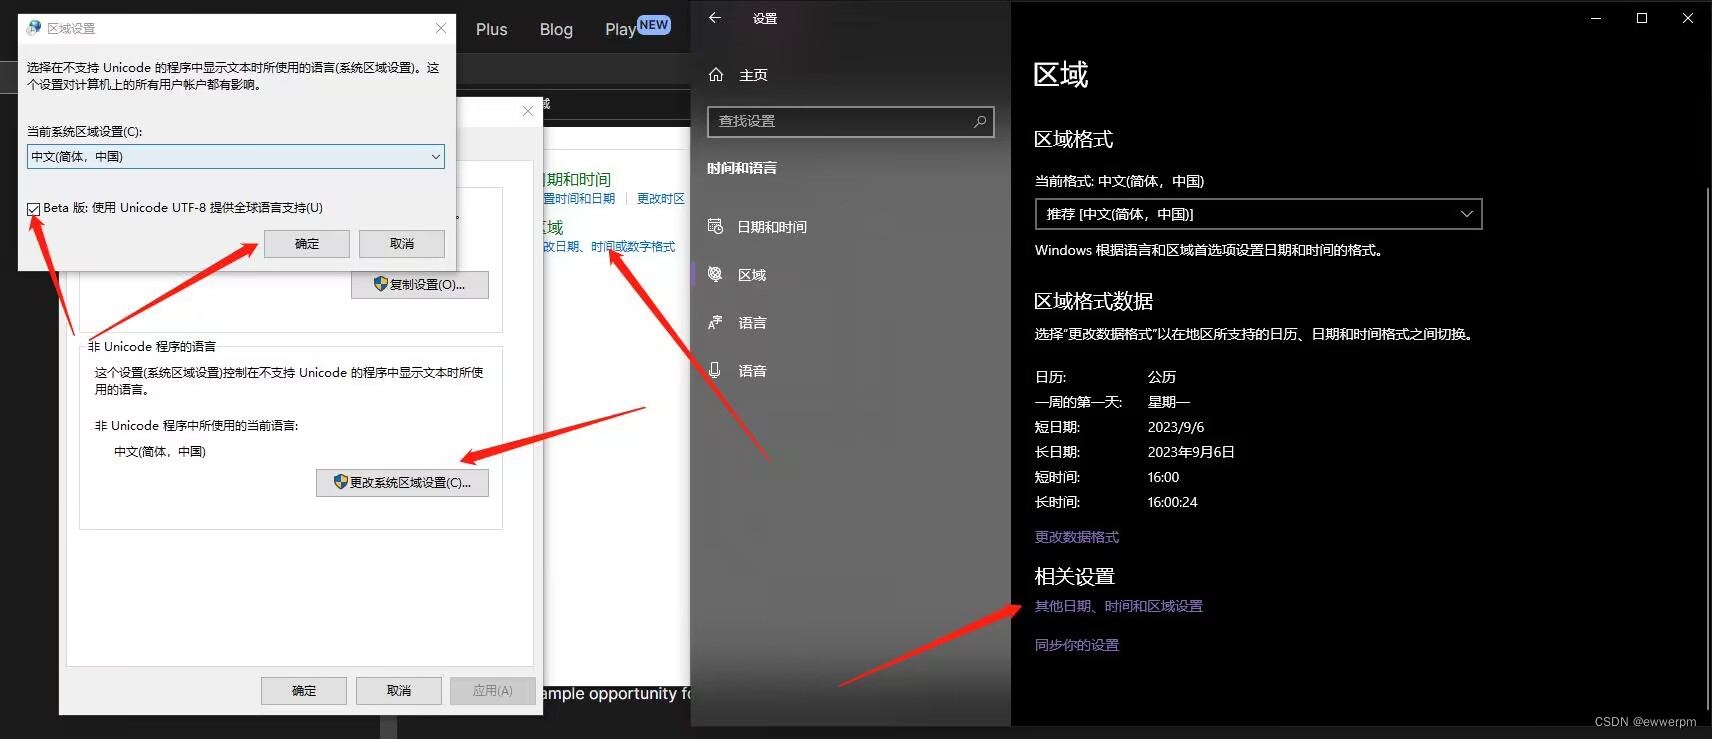The width and height of the screenshot is (1712, 739).
Task: Open 更改数据格式 link
Action: coord(1077,537)
